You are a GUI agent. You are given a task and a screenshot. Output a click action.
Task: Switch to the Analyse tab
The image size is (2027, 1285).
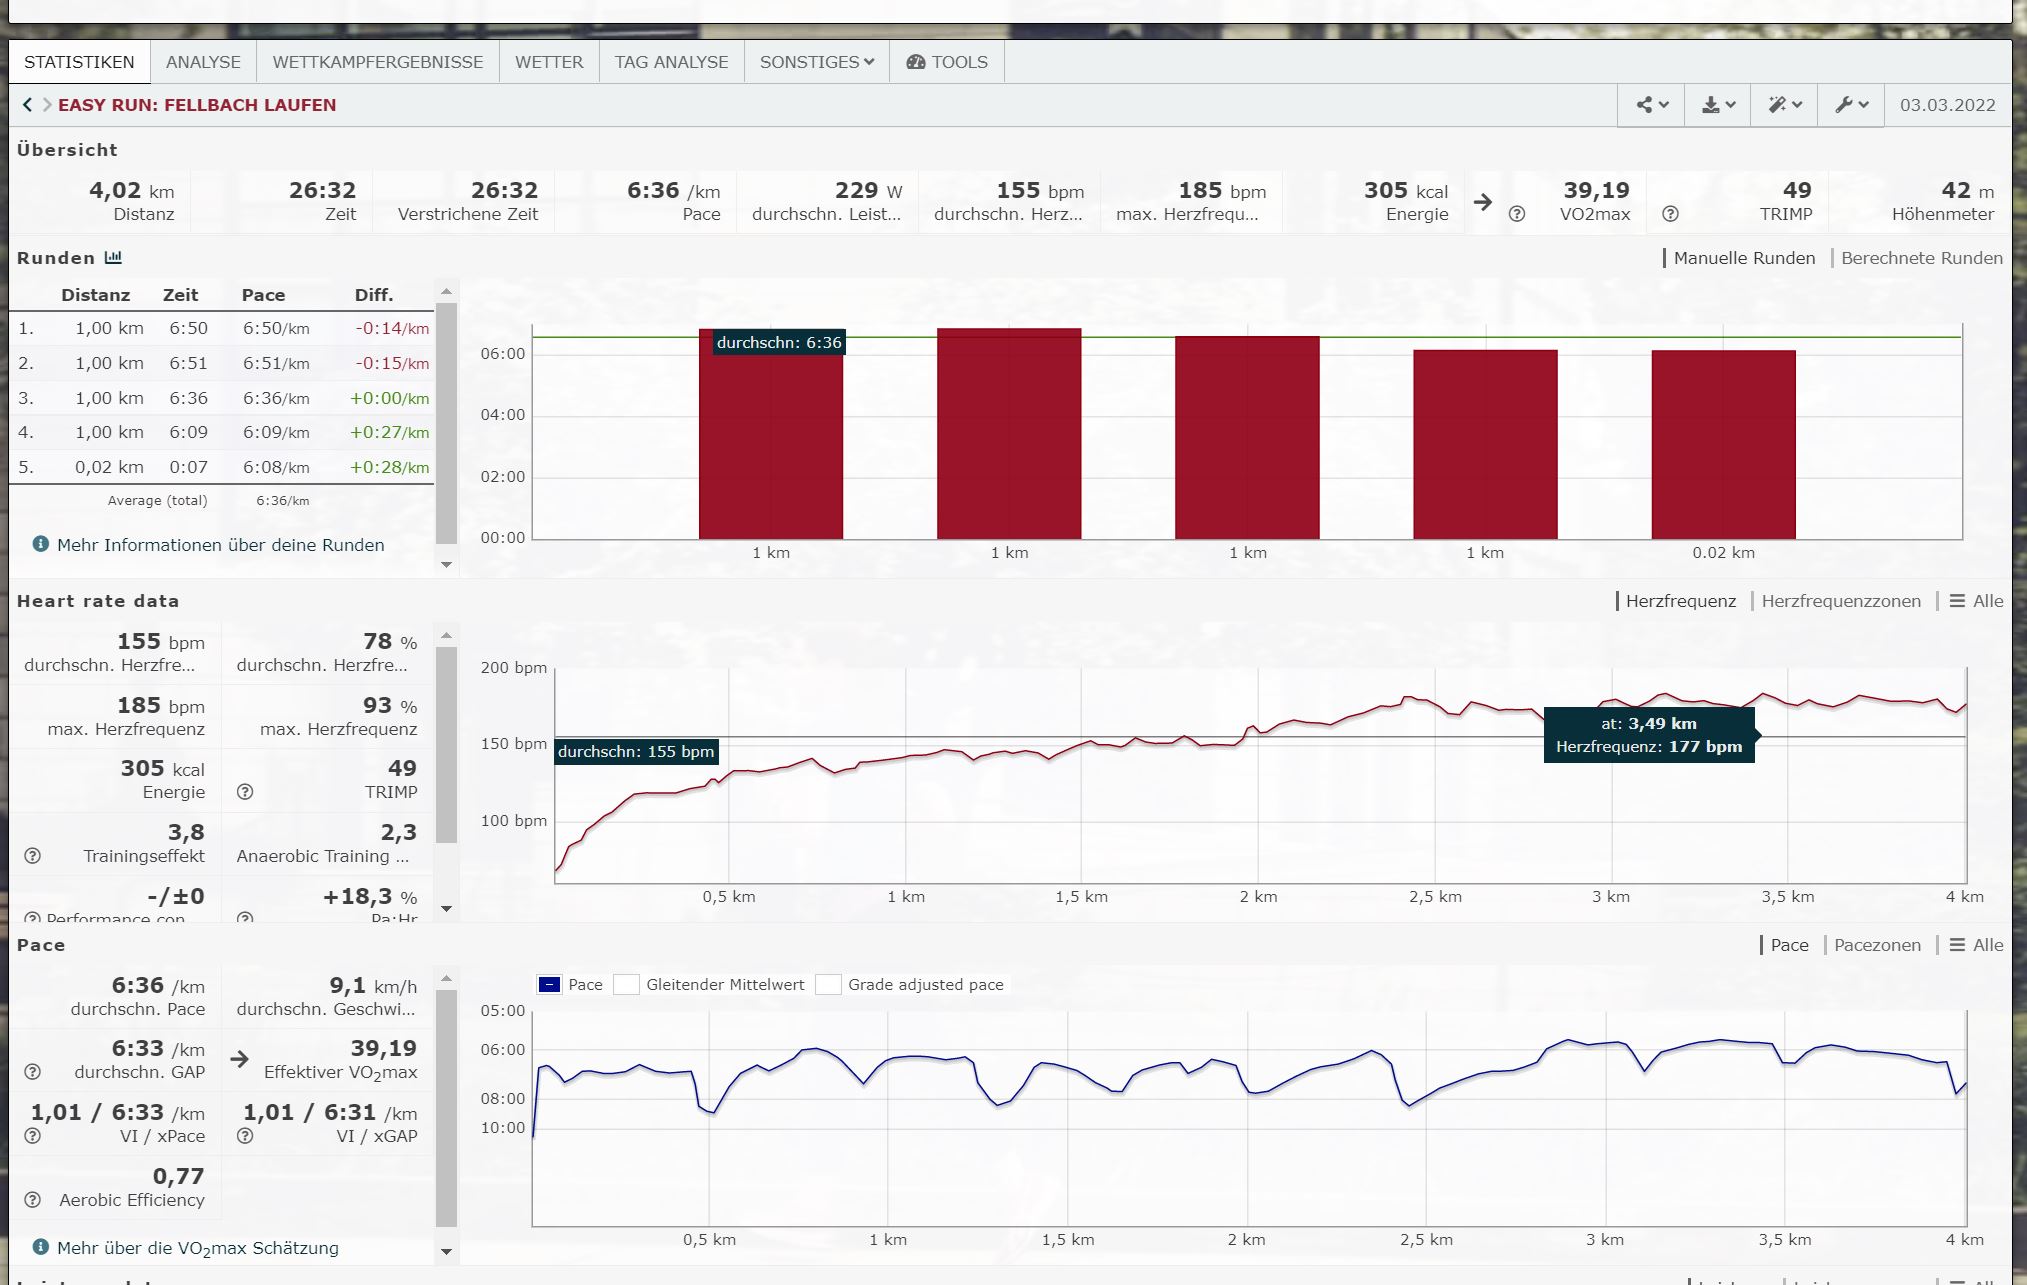[x=203, y=62]
